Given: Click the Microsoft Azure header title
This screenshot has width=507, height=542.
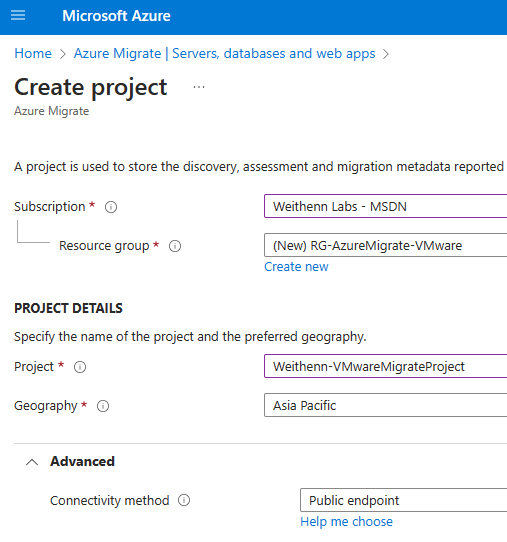Looking at the screenshot, I should pos(116,16).
